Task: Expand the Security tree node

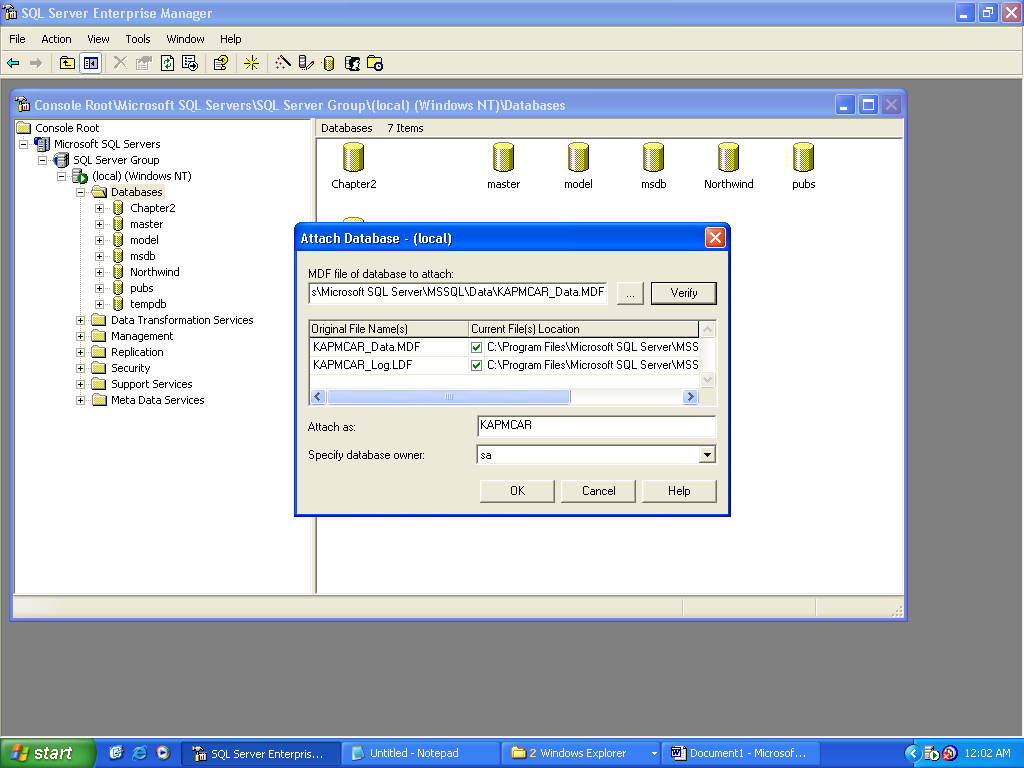Action: [81, 368]
